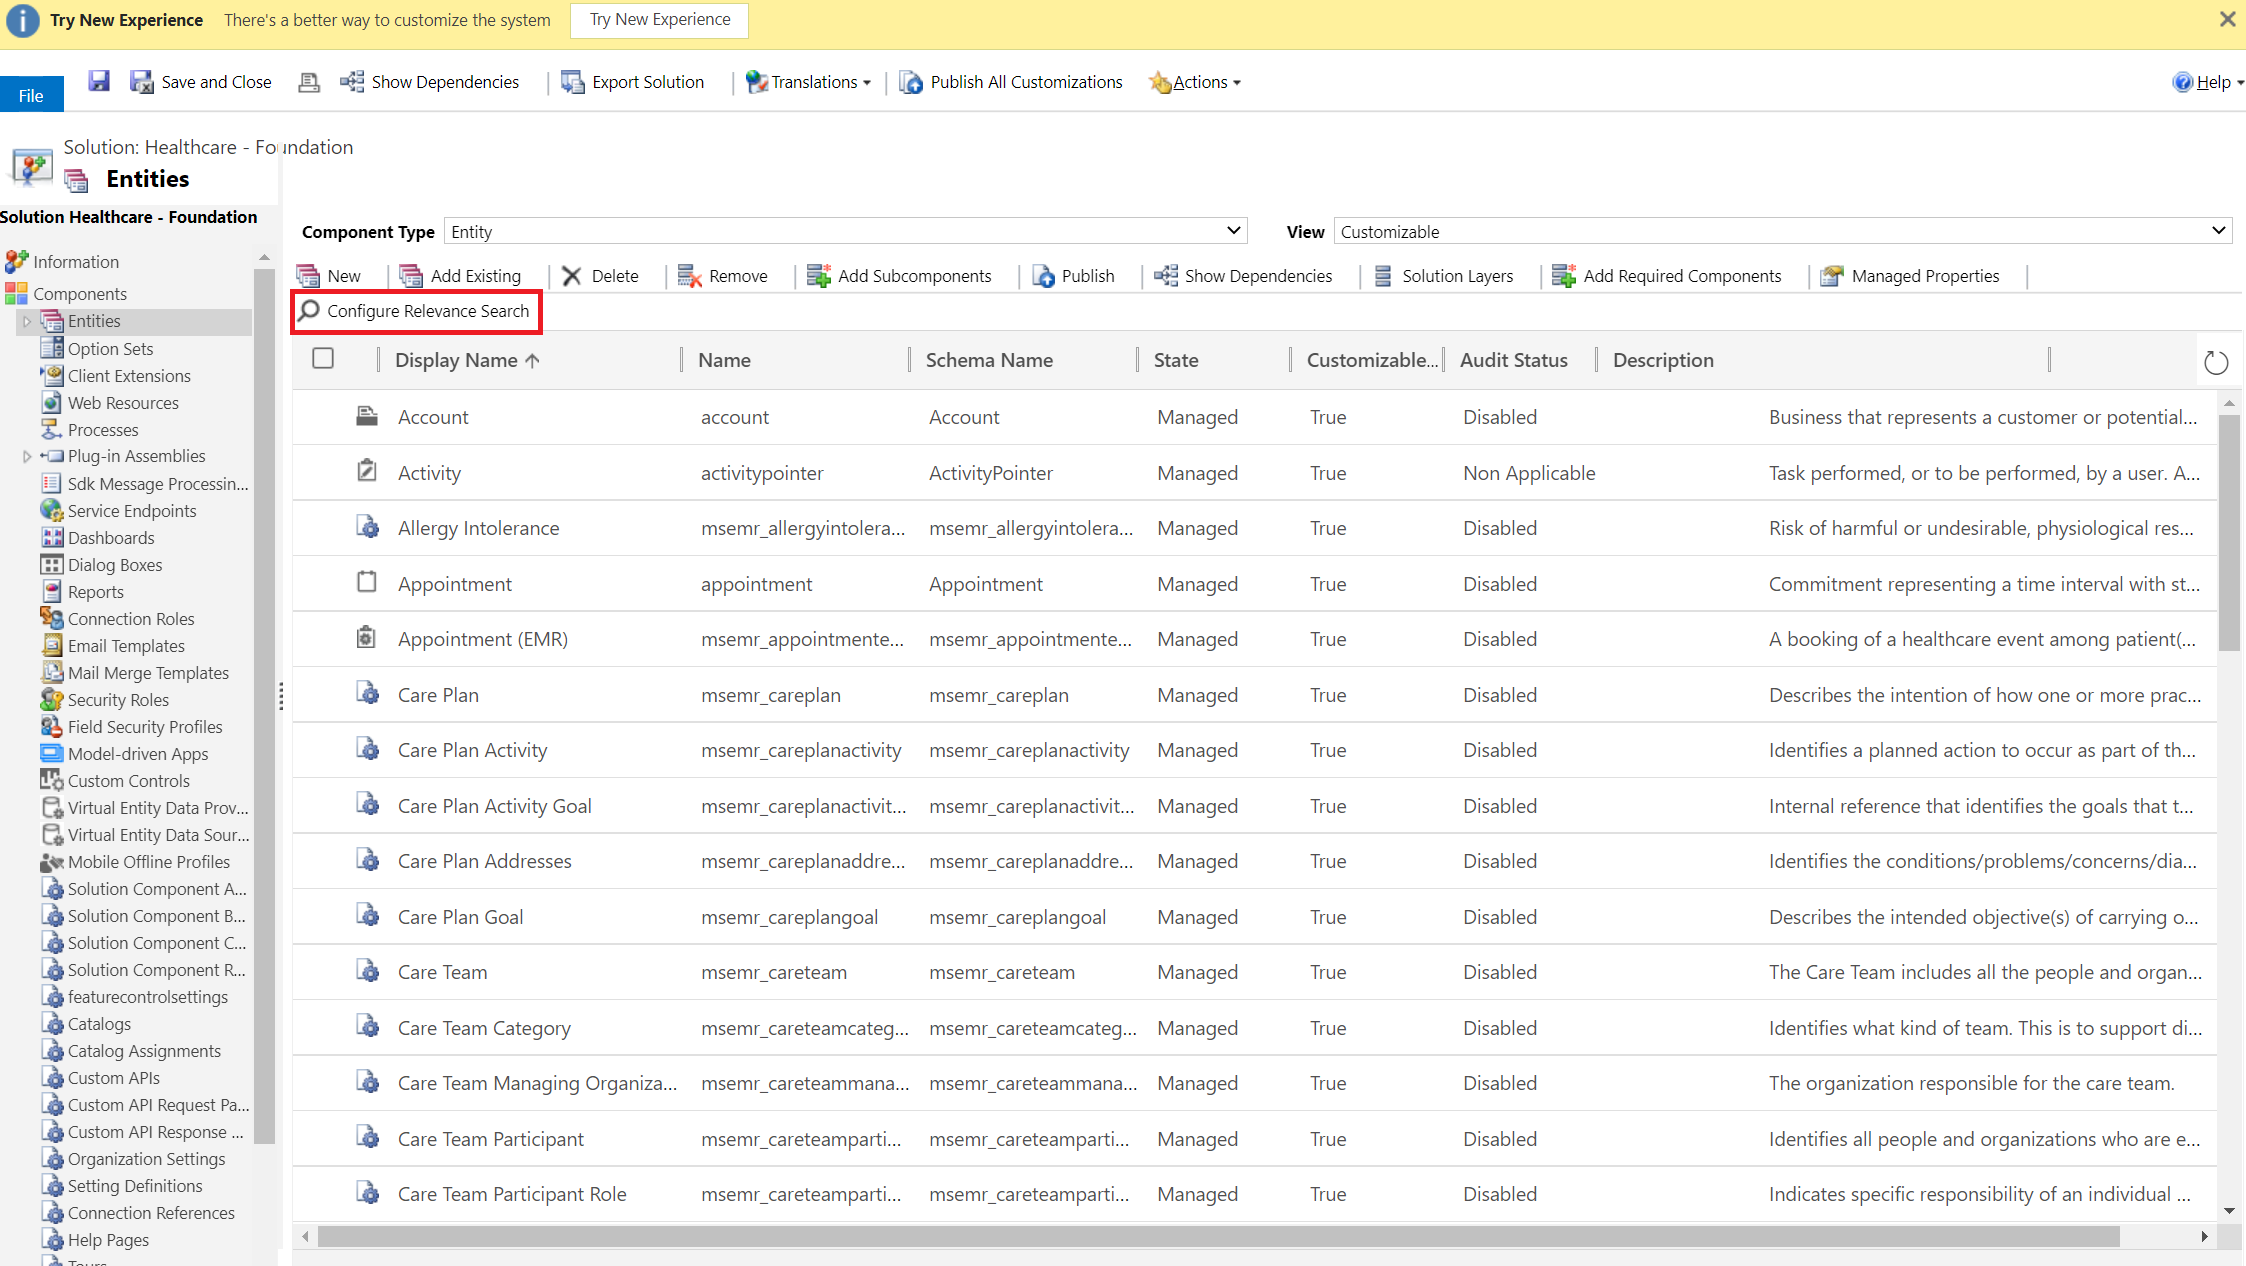Select the Component Type Entity dropdown
2246x1266 pixels.
tap(844, 233)
